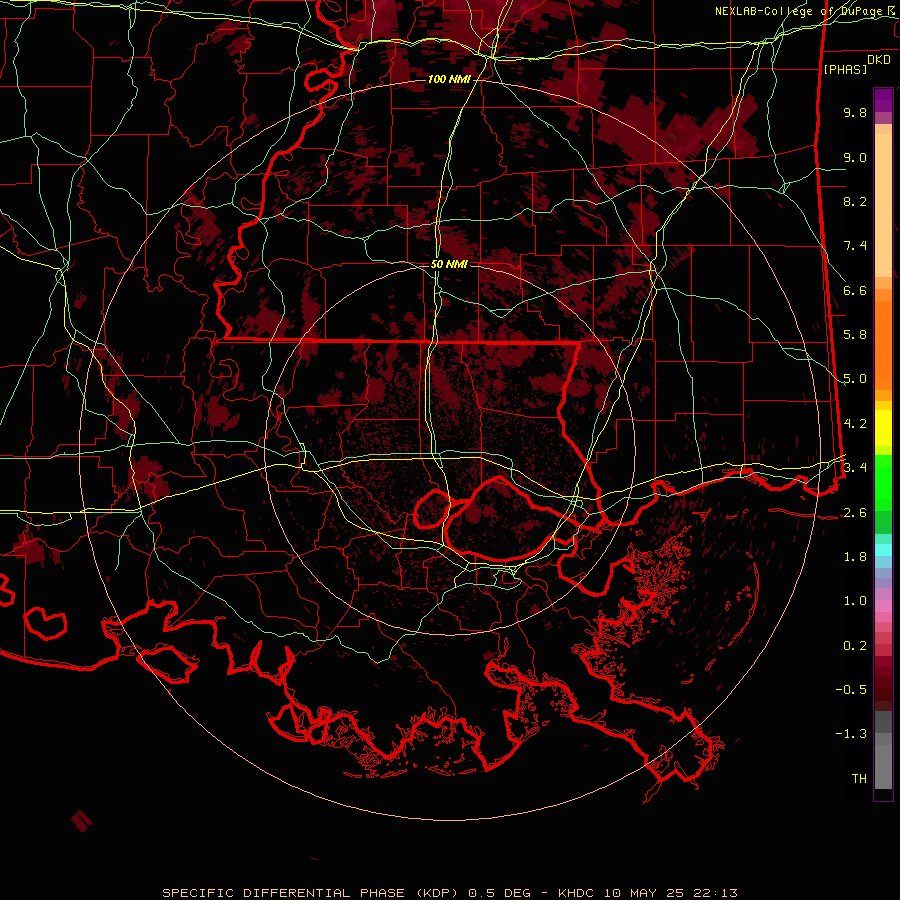Click the 50 NMI range ring label

tap(449, 265)
